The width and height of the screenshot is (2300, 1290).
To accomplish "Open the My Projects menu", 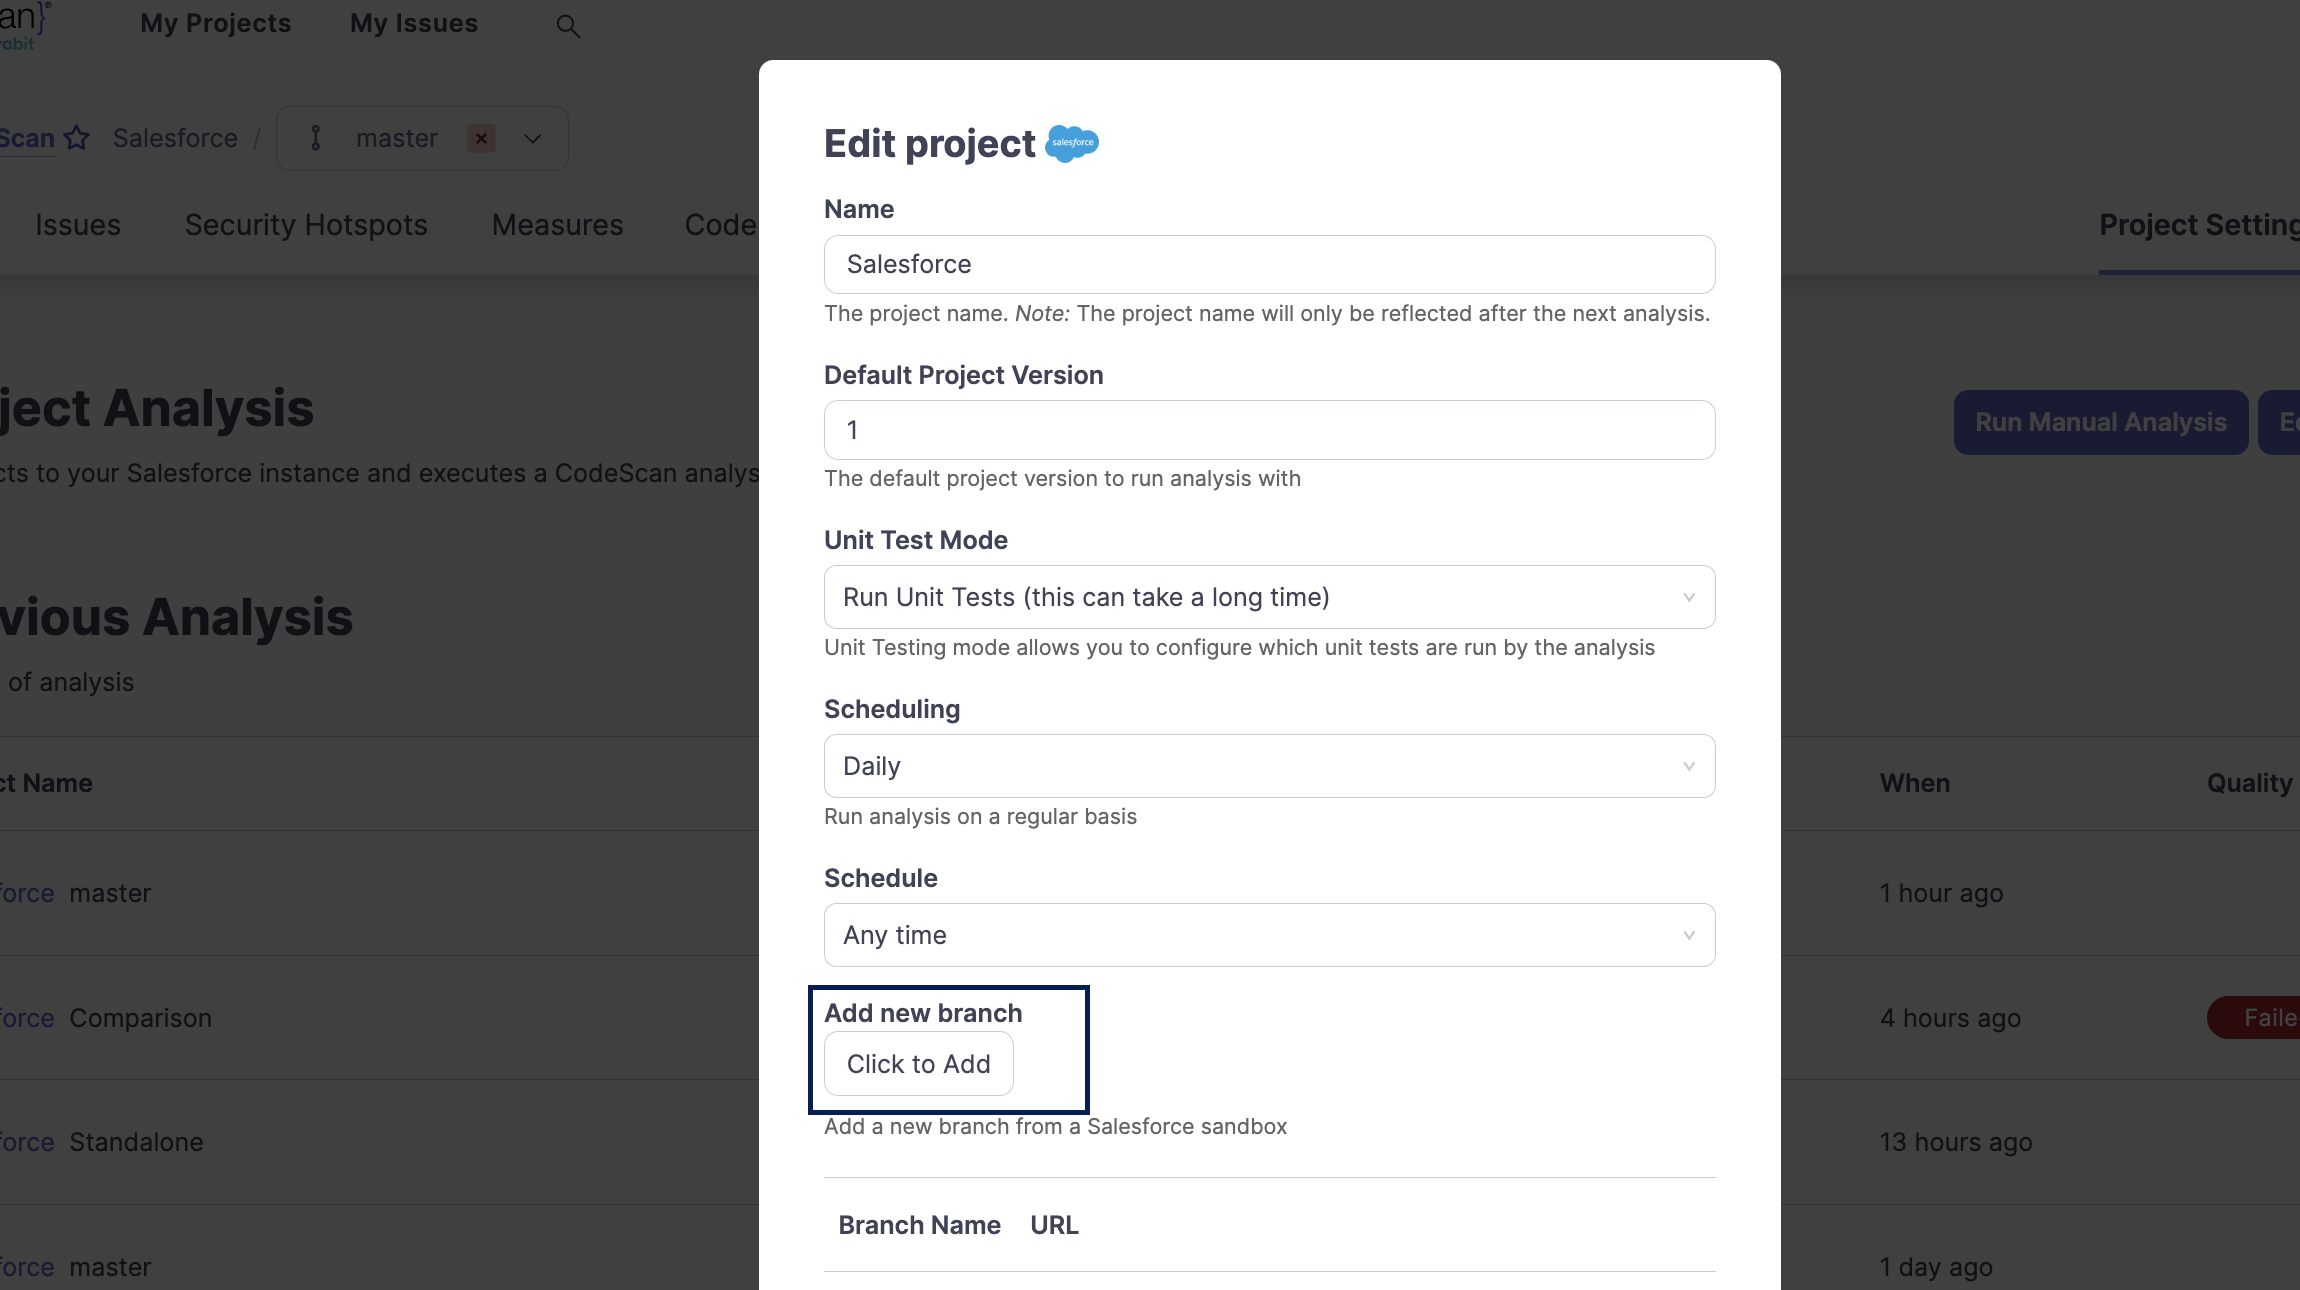I will (216, 23).
